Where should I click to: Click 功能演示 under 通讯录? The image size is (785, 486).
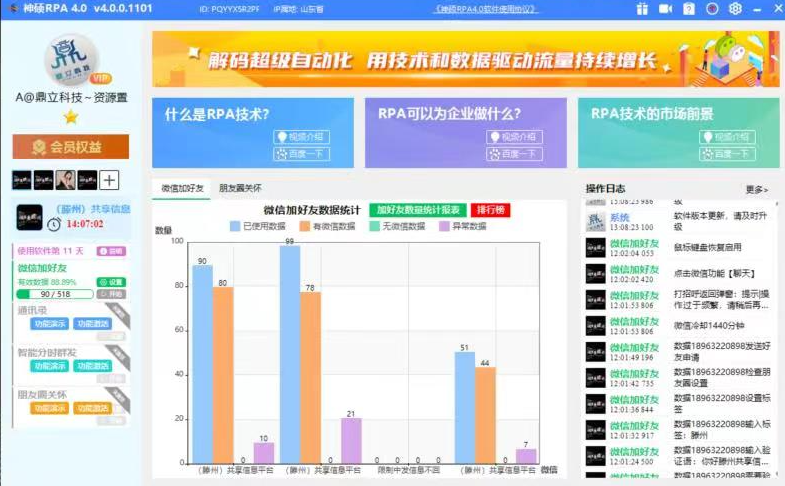tap(49, 324)
